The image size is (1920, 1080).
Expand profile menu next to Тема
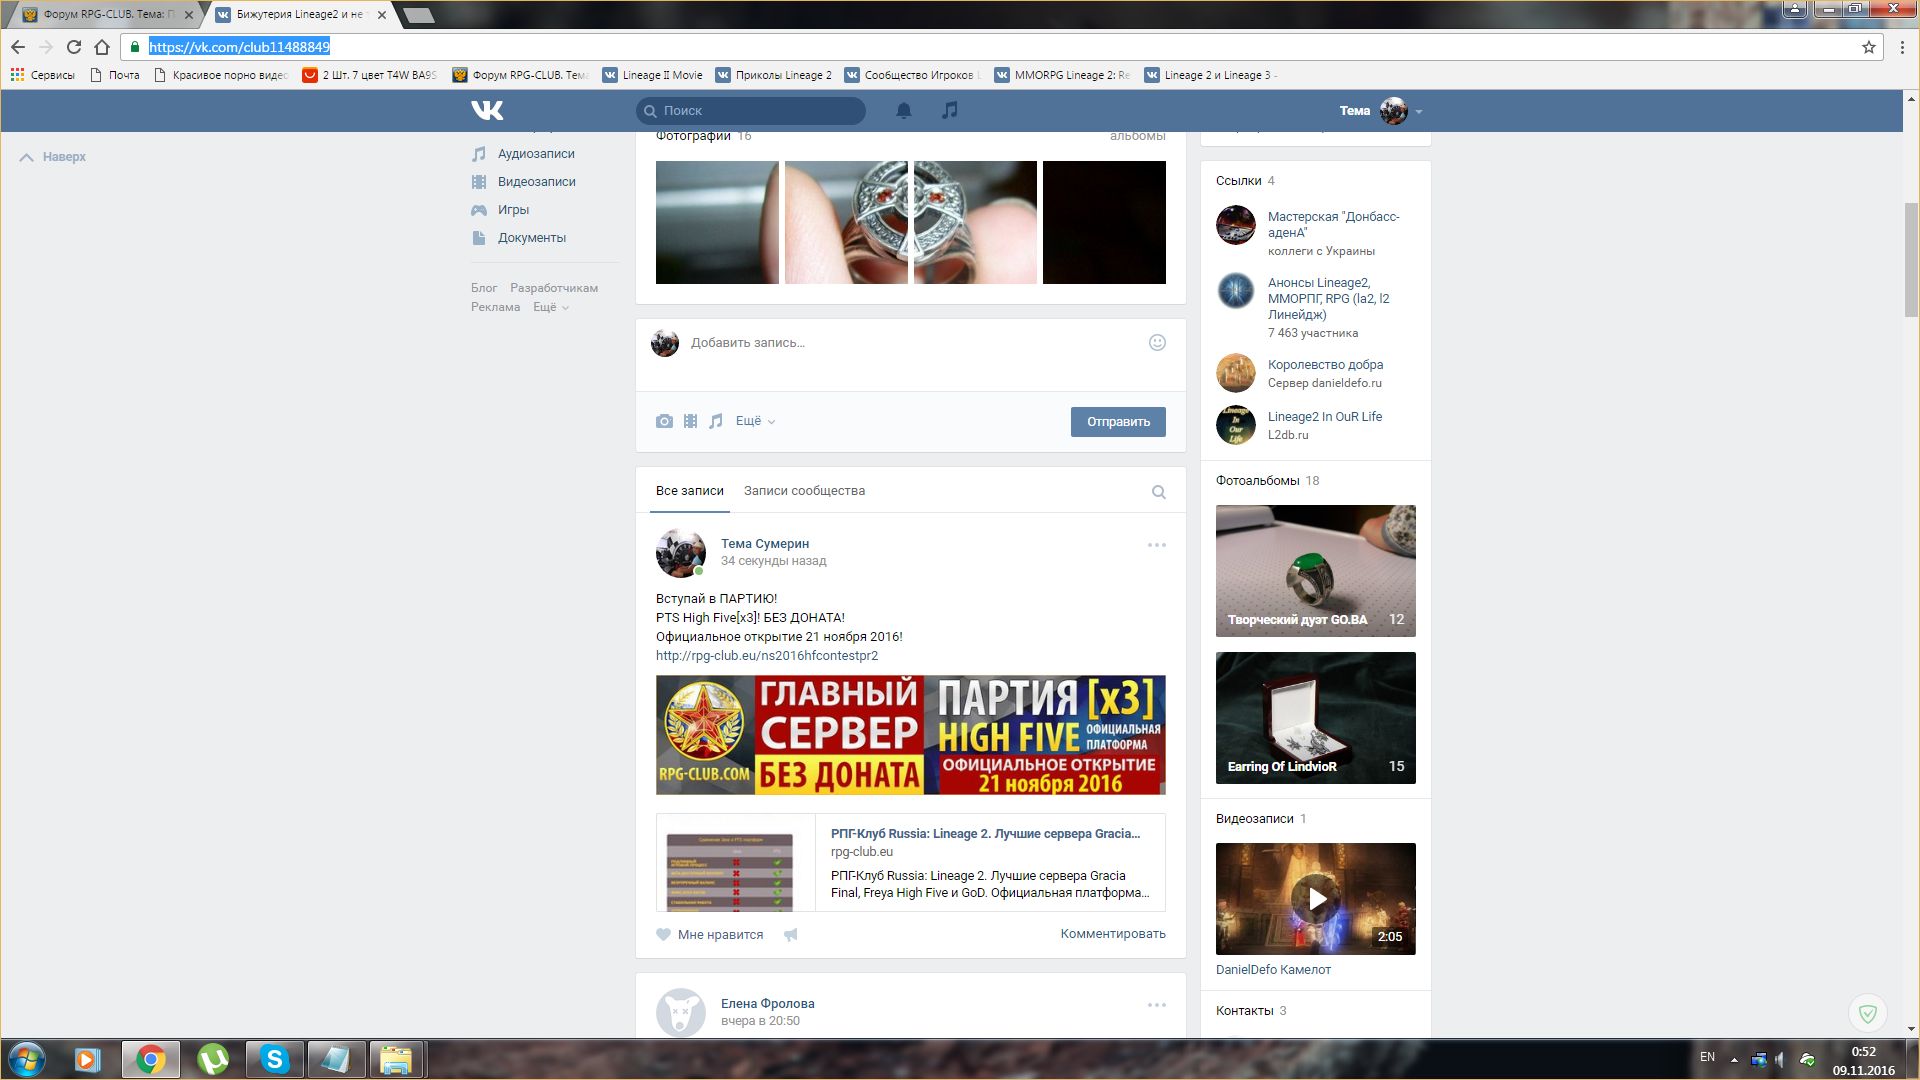click(x=1419, y=112)
